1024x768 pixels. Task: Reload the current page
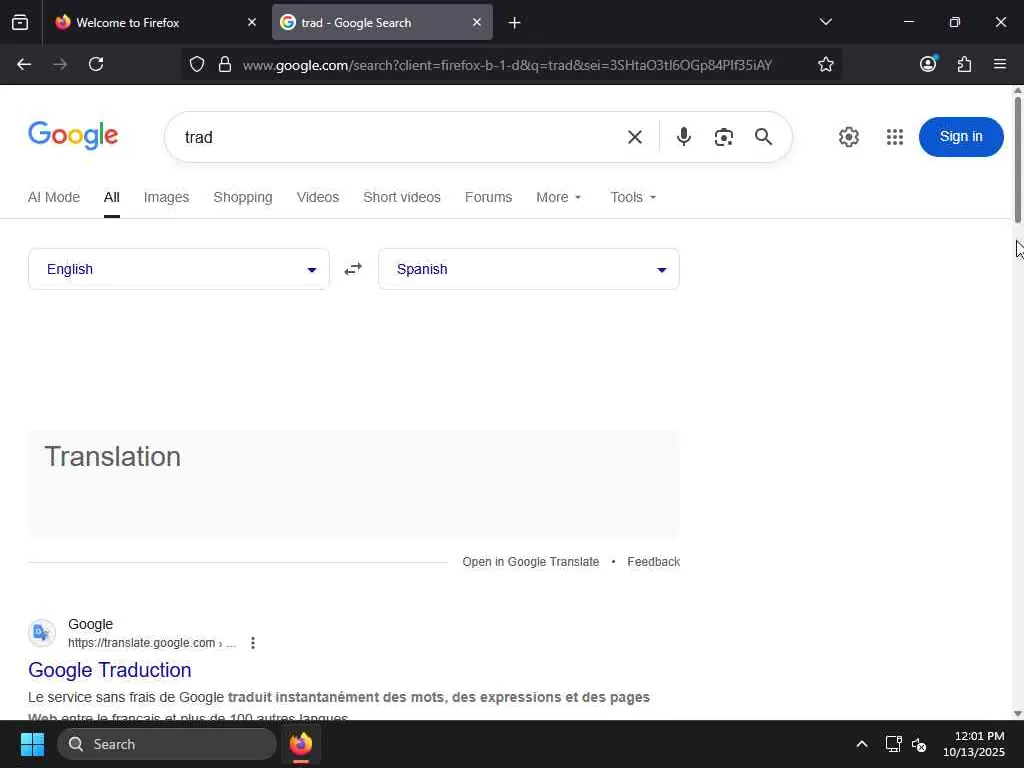(x=96, y=64)
